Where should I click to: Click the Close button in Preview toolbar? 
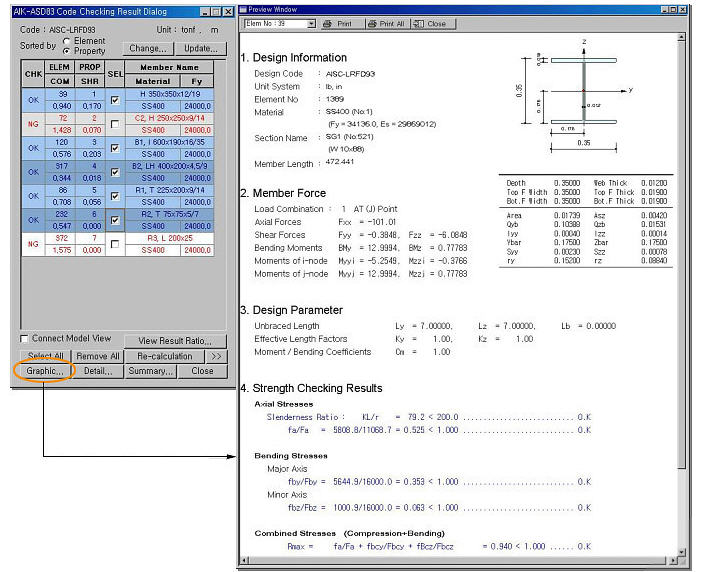[433, 24]
